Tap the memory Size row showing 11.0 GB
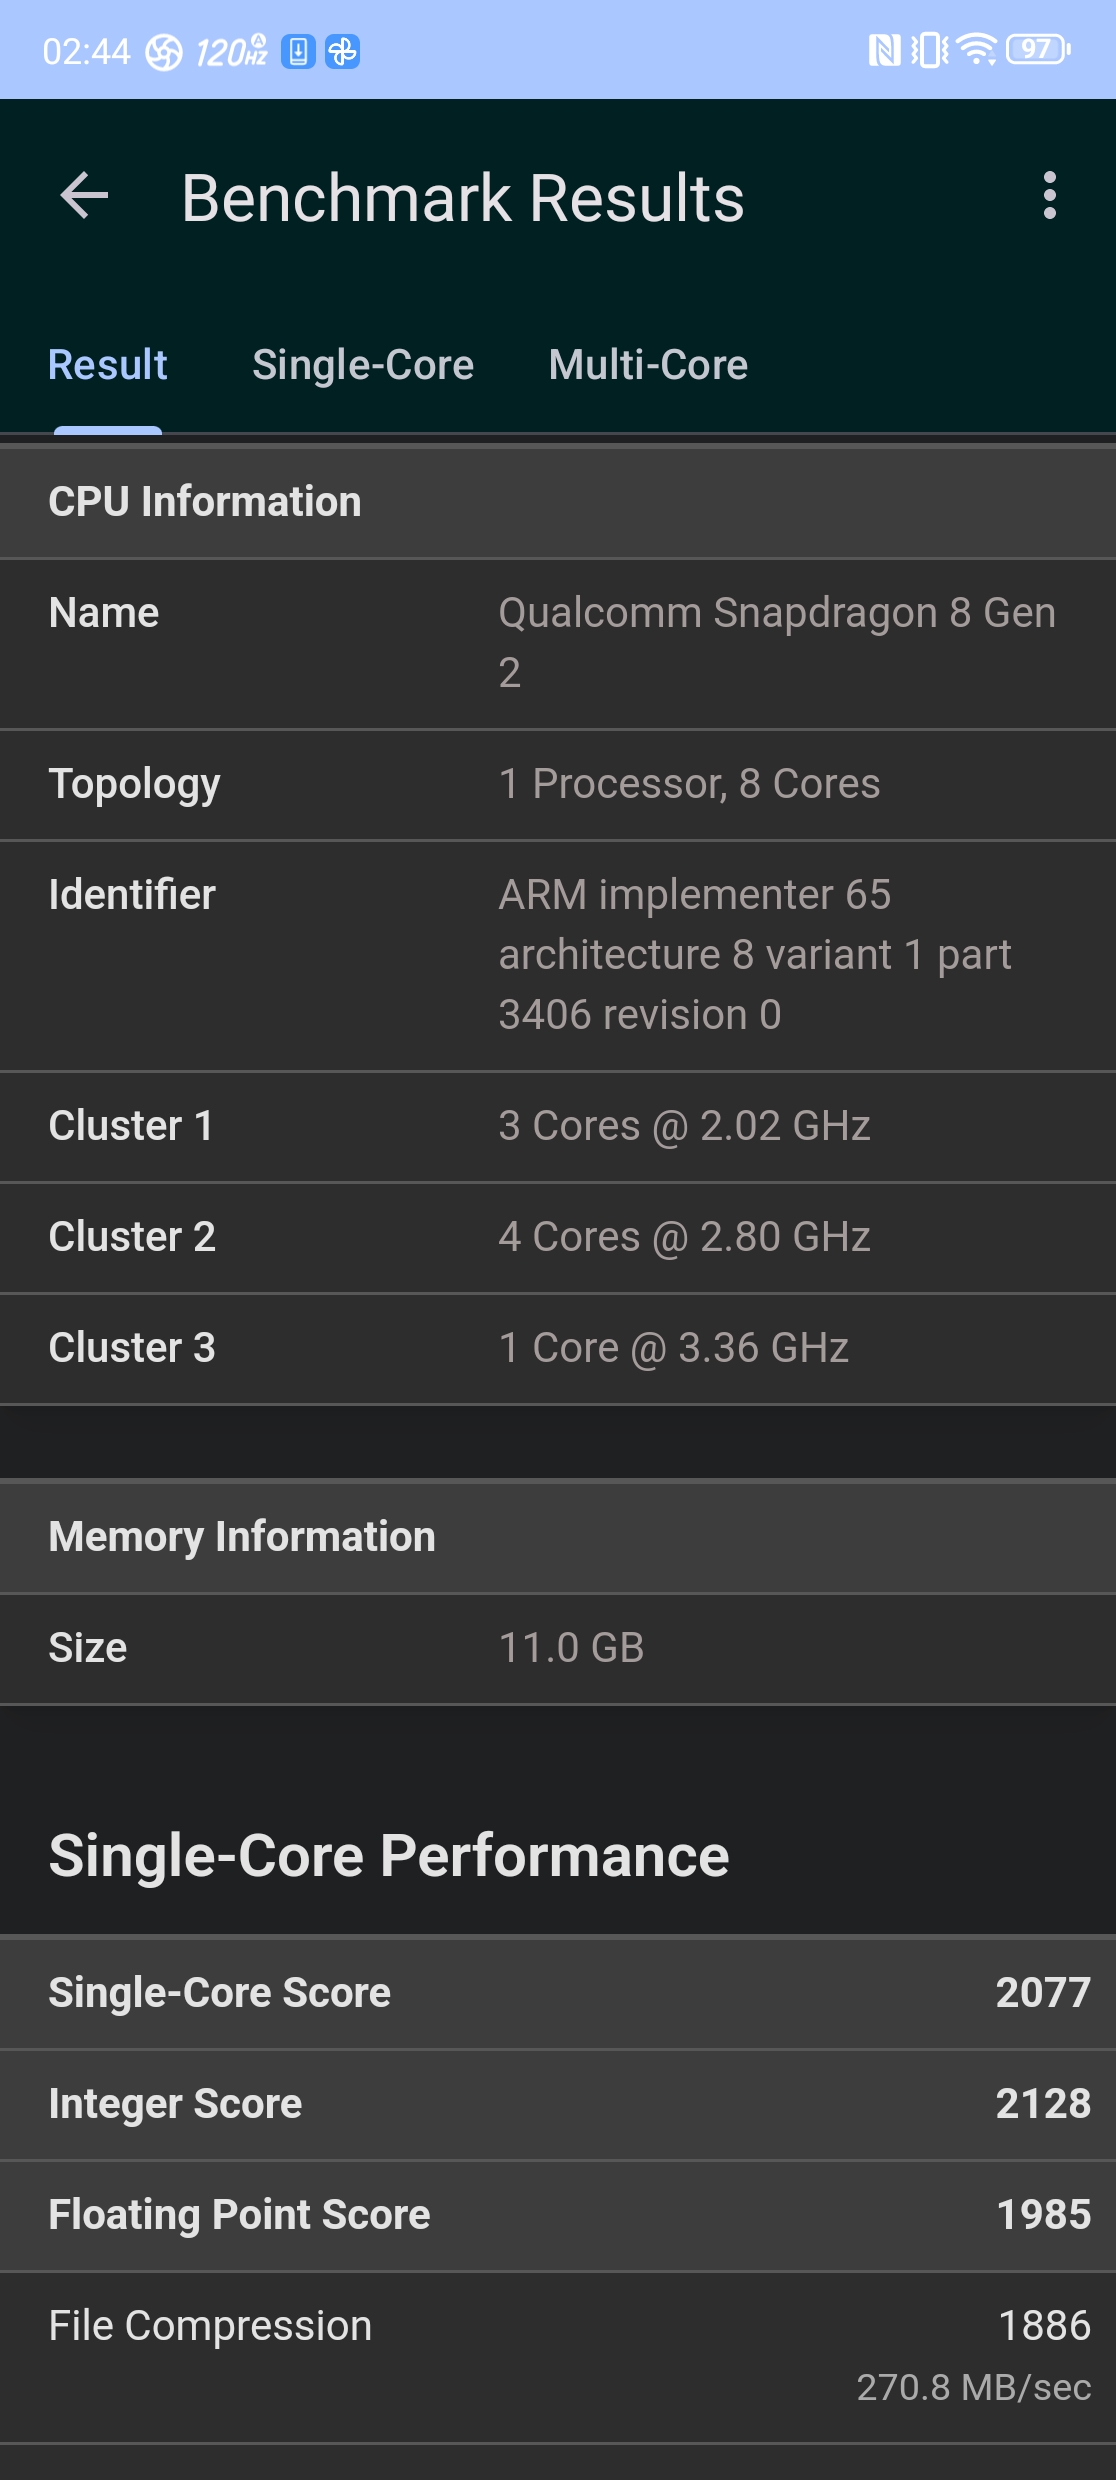Viewport: 1116px width, 2480px height. [558, 1648]
